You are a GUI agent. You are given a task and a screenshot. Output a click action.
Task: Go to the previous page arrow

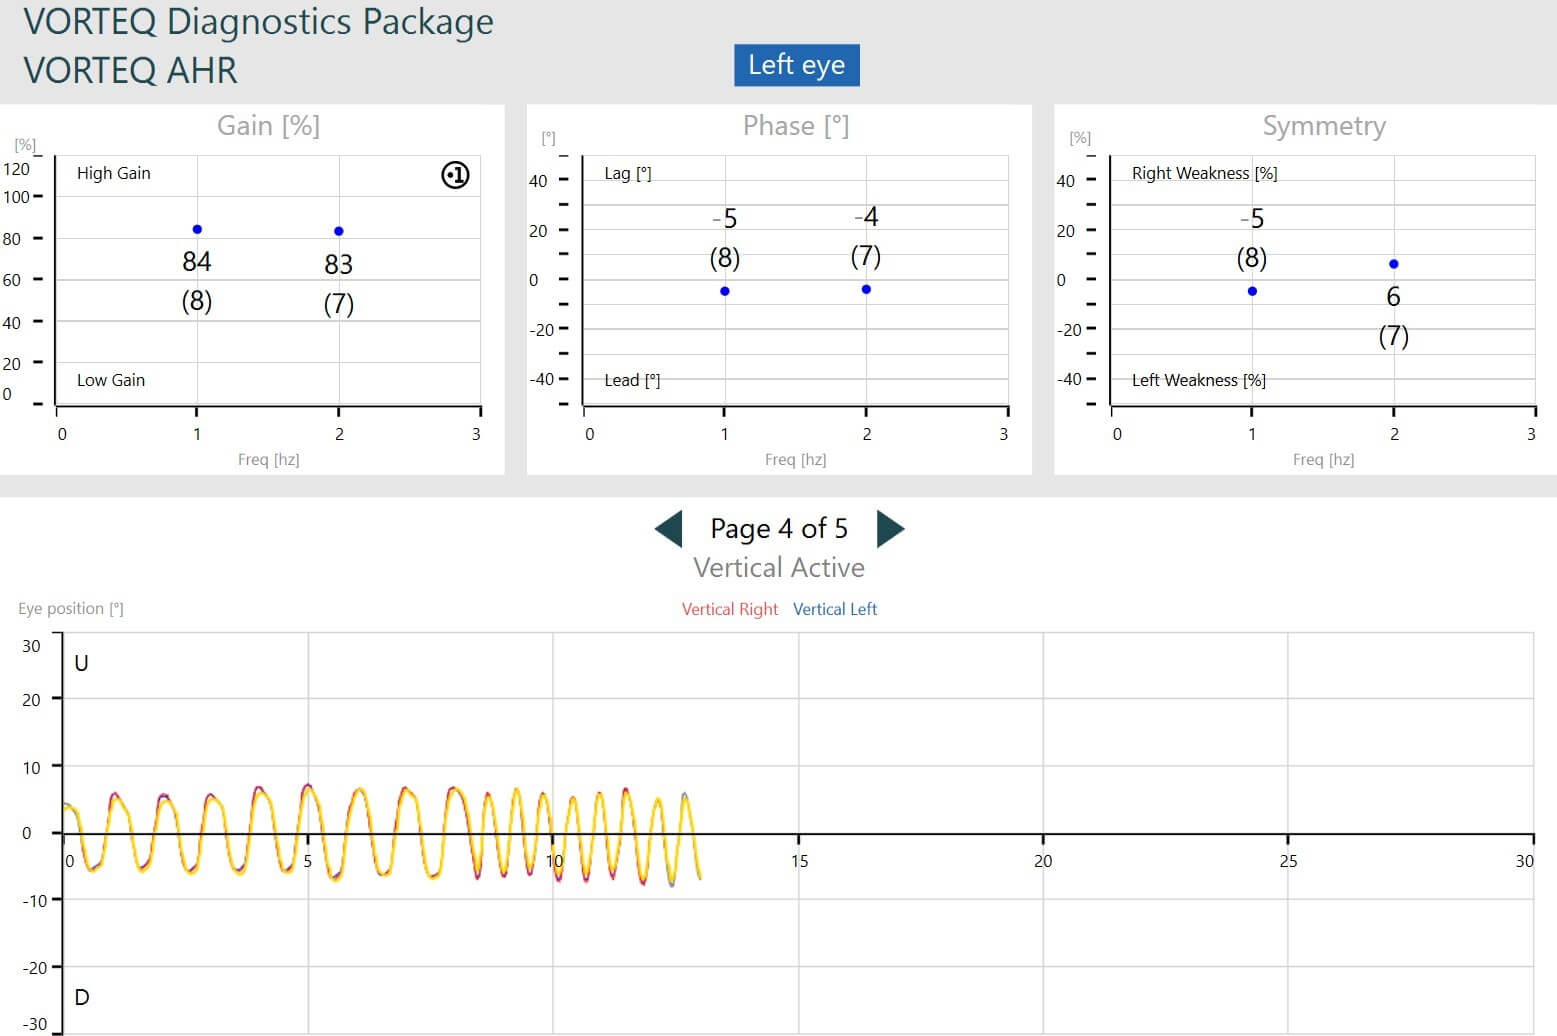point(668,529)
